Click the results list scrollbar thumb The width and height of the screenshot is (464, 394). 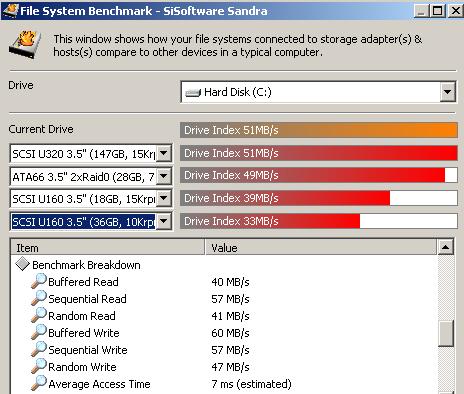(x=446, y=333)
